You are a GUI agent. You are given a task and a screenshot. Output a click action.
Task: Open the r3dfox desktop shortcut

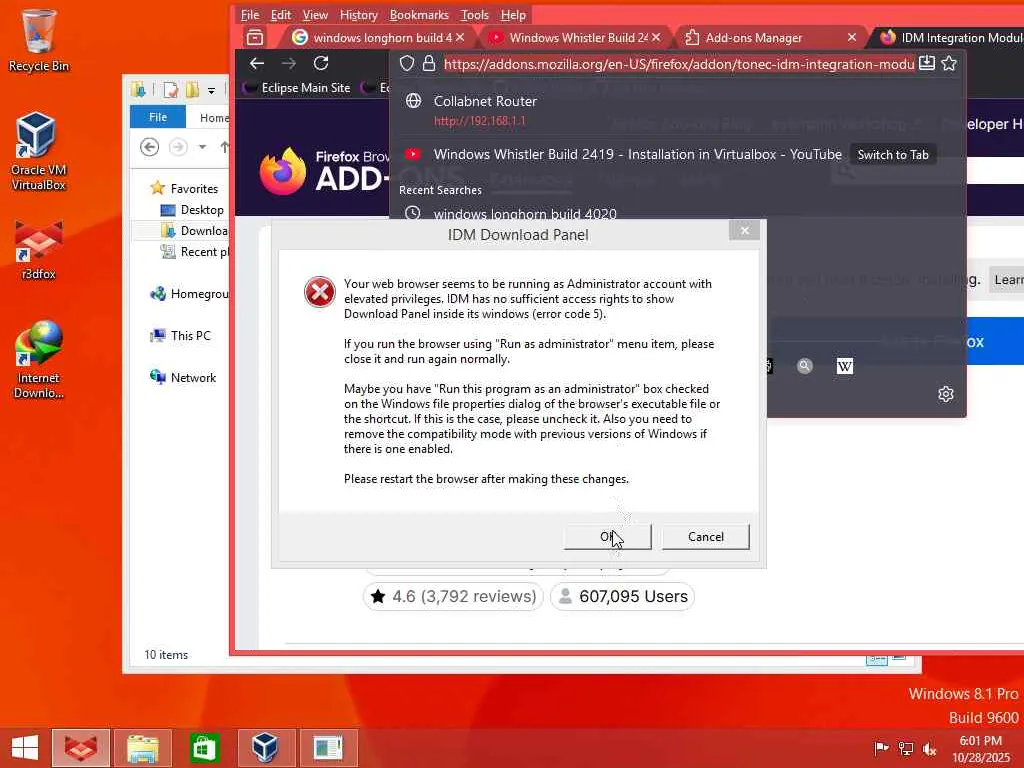tap(38, 251)
